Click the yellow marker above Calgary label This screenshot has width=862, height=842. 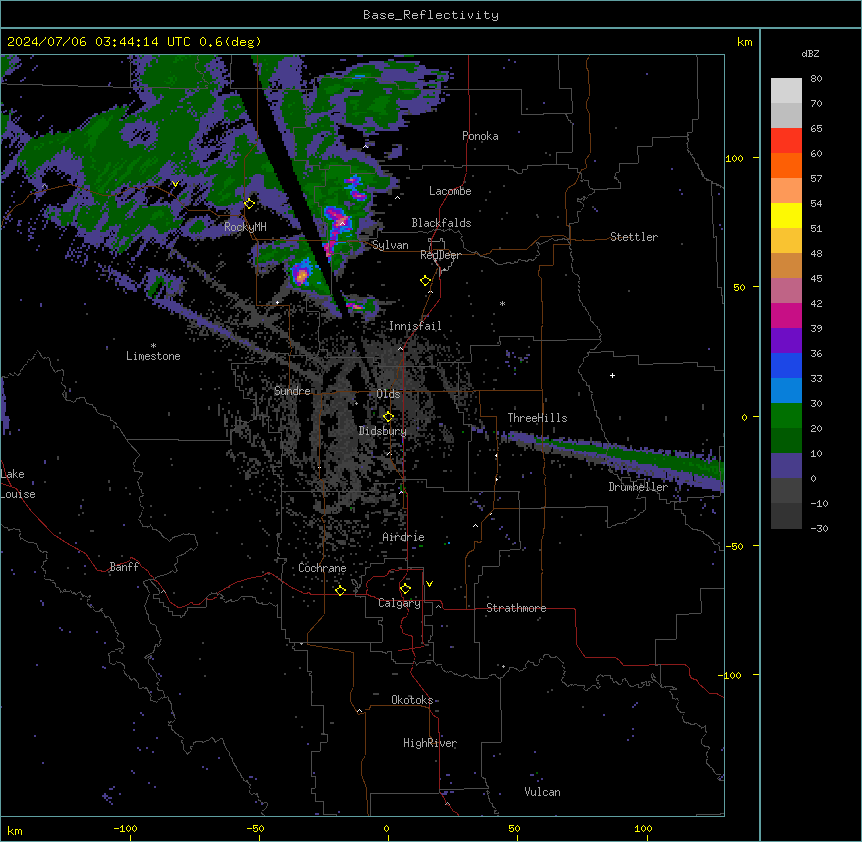click(x=405, y=589)
